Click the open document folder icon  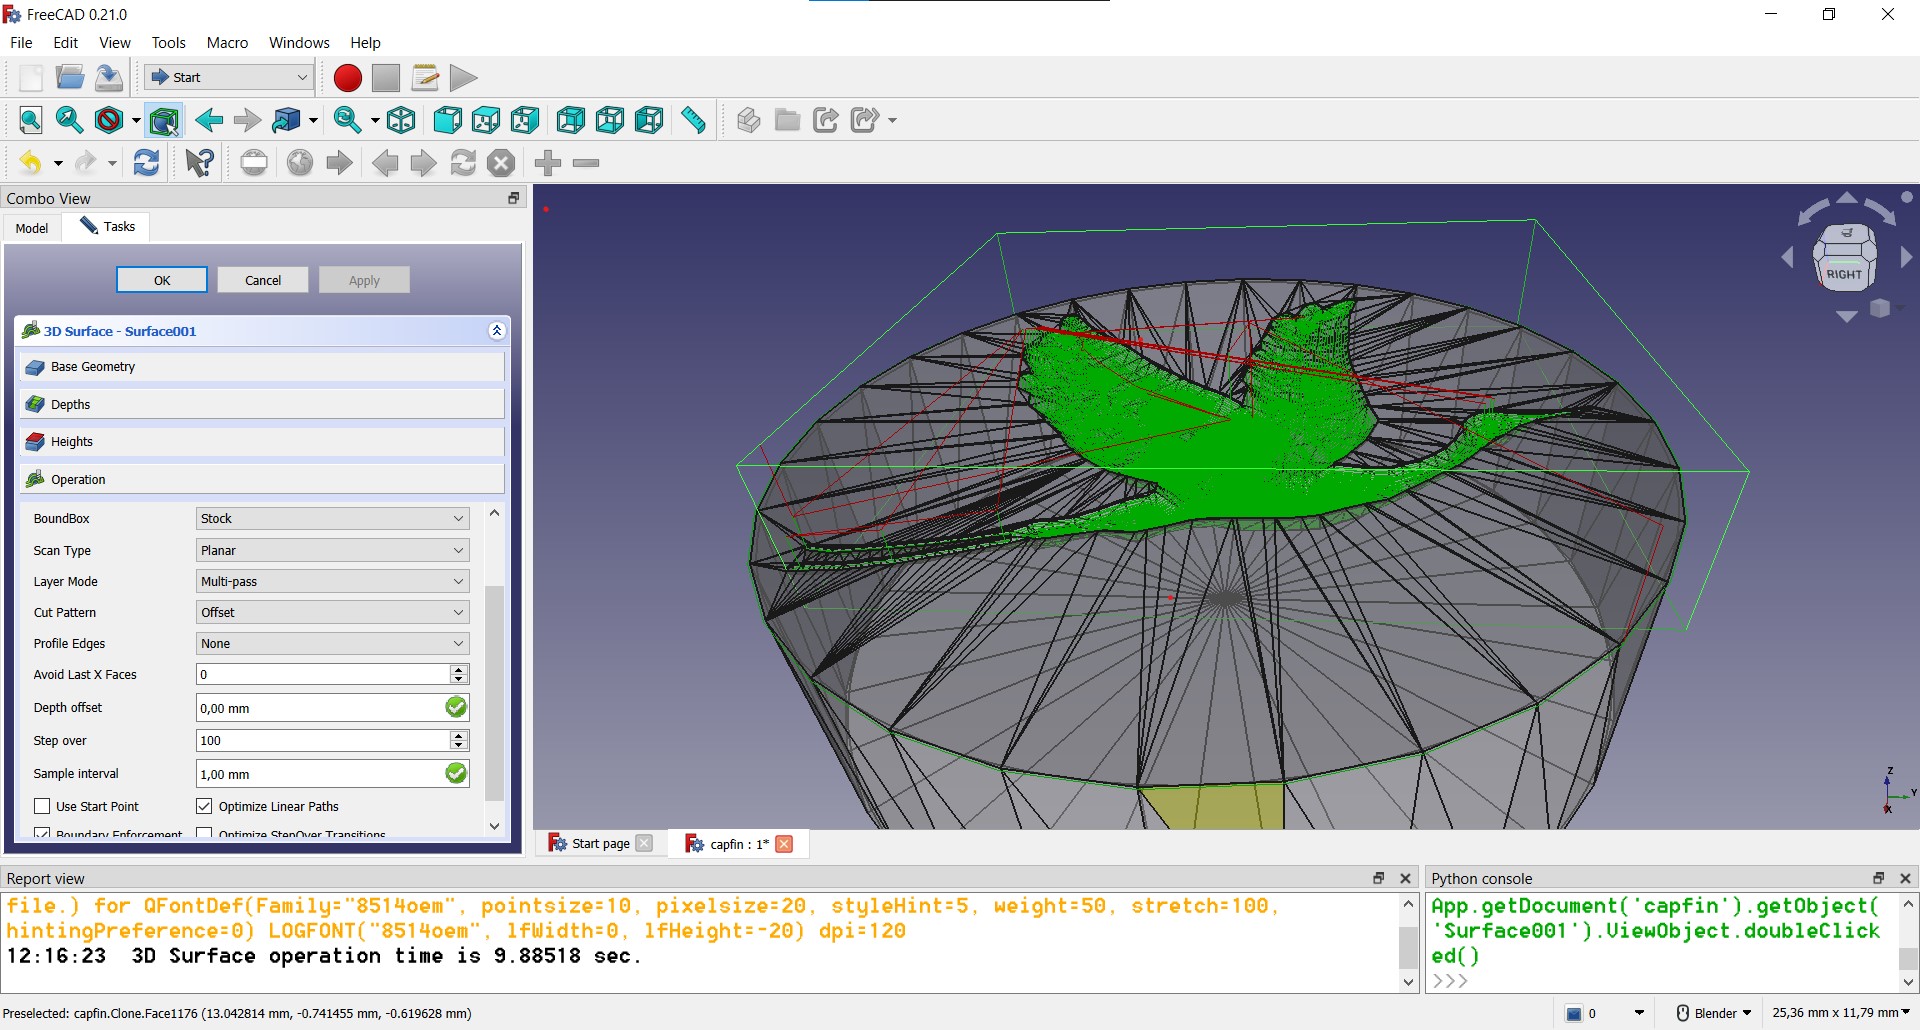[69, 78]
